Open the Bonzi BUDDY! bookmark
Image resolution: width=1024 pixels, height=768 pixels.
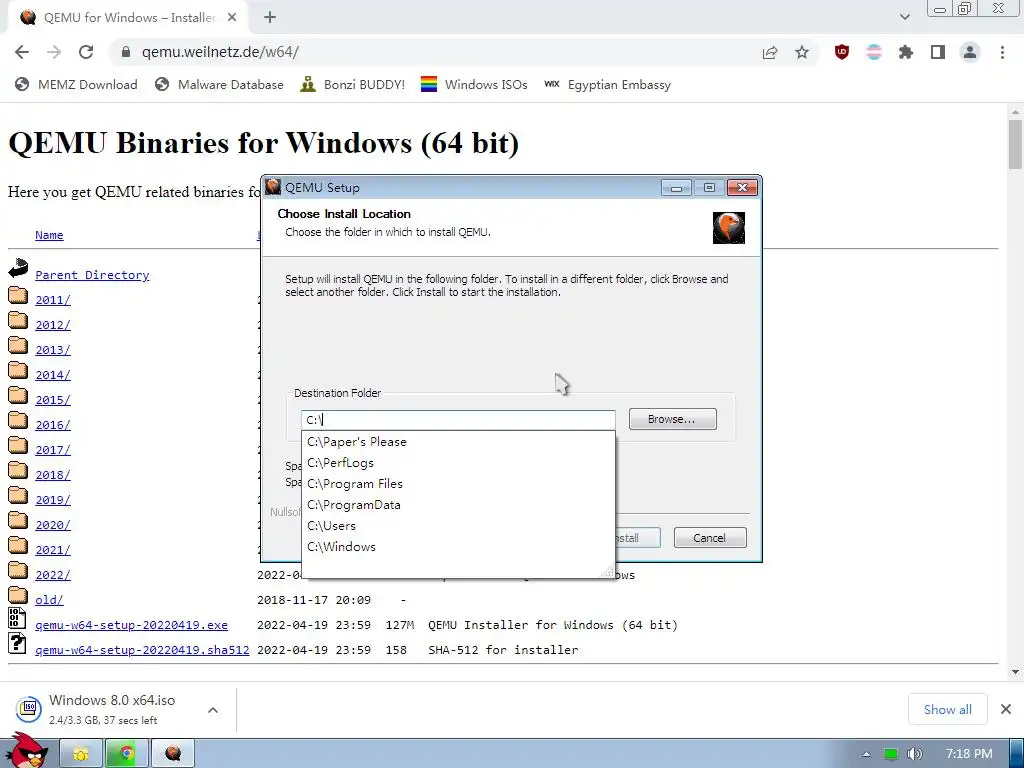point(353,84)
